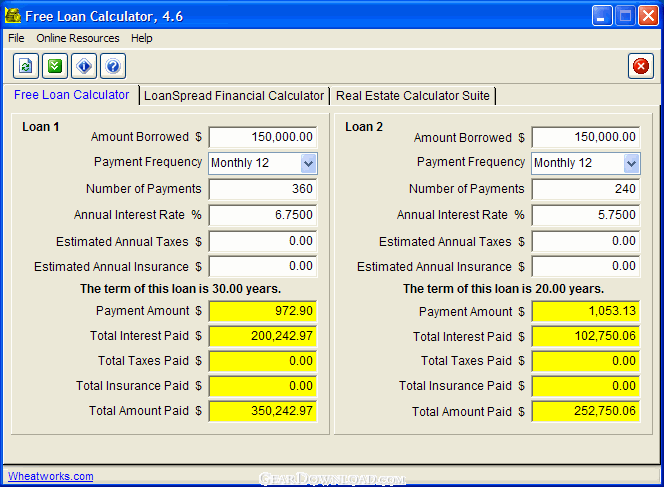This screenshot has height=487, width=664.
Task: Click the green refresh document toolbar icon
Action: pyautogui.click(x=26, y=67)
